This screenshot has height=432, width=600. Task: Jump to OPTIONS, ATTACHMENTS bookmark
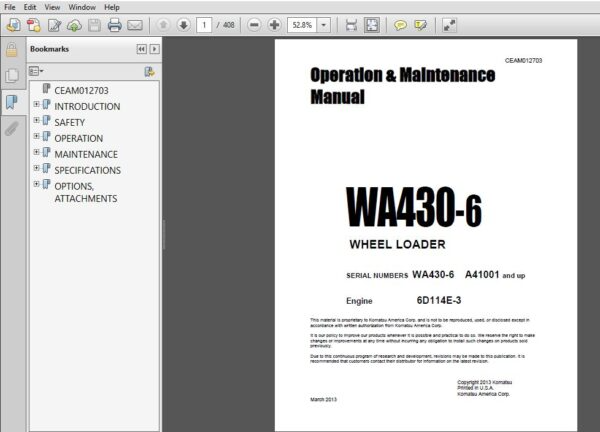86,192
